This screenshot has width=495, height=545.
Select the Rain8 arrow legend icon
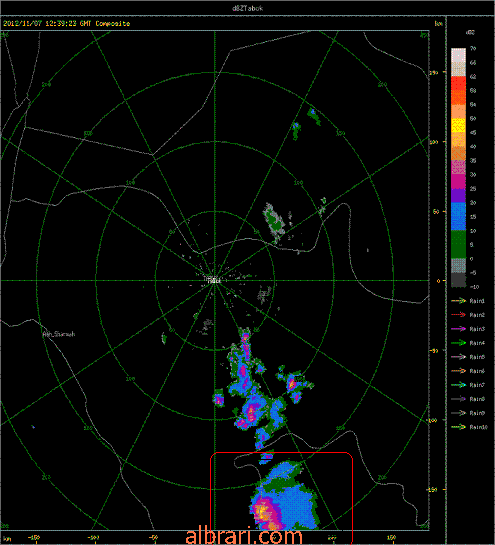(x=459, y=399)
